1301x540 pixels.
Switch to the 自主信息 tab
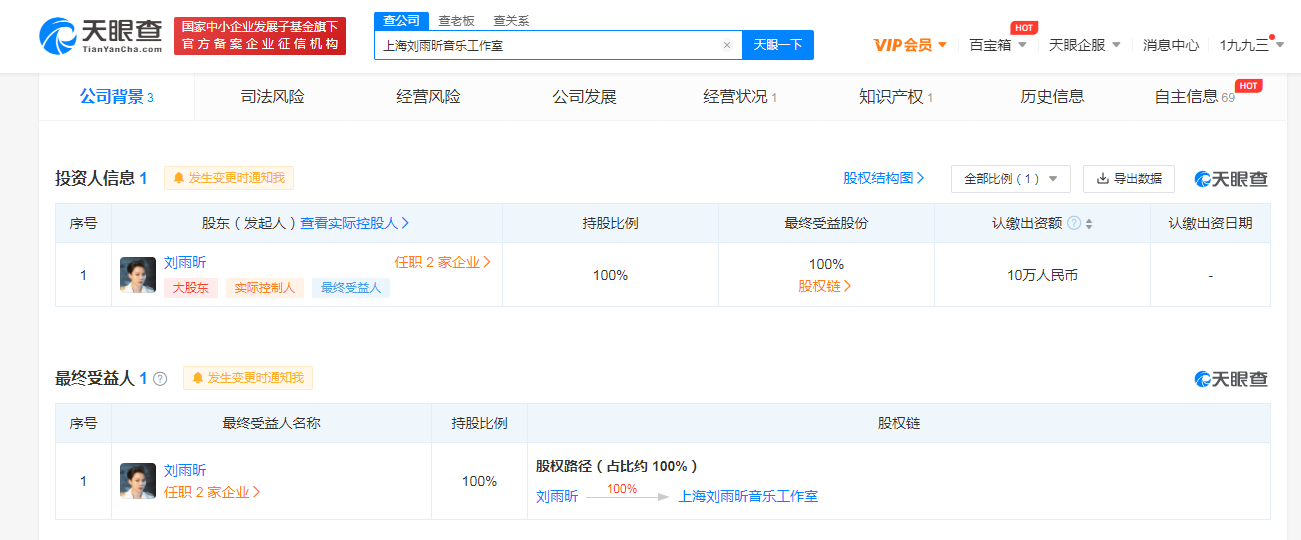[1195, 97]
